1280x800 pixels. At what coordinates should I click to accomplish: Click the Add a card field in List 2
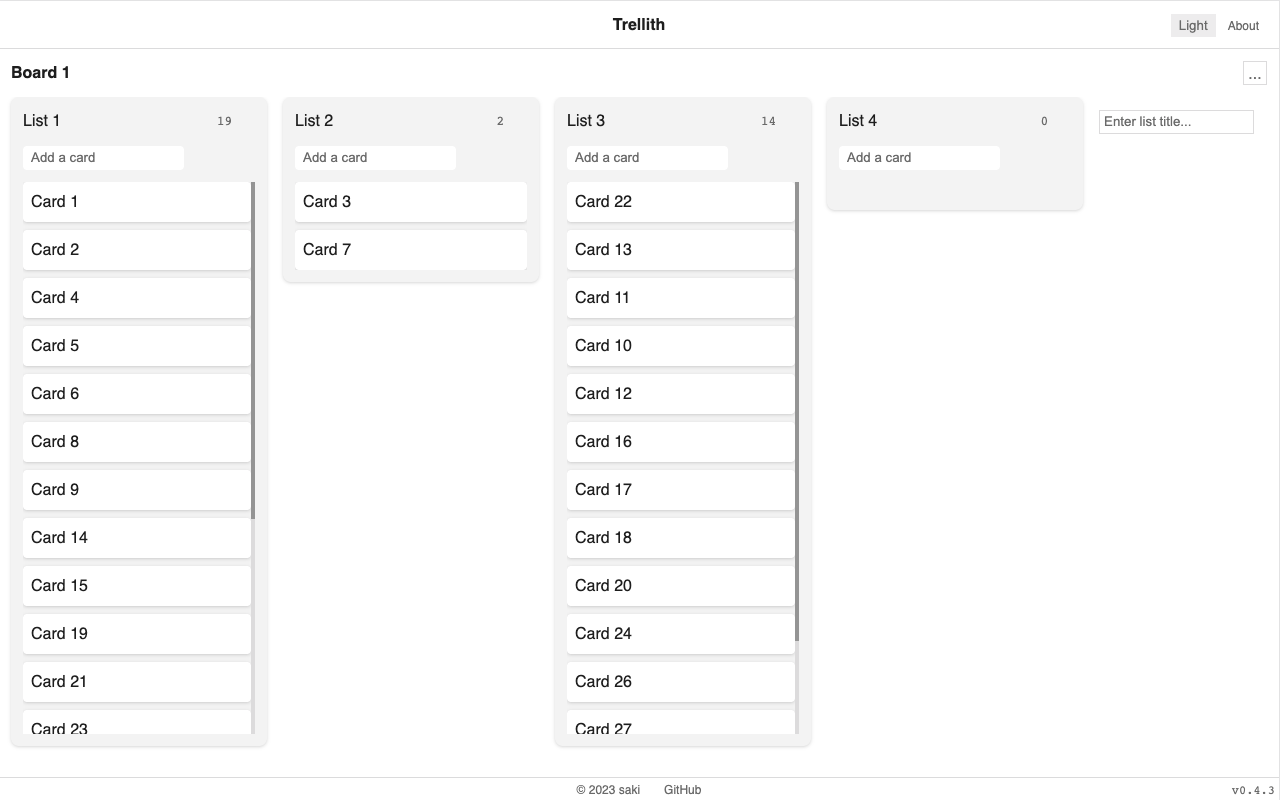(x=375, y=158)
